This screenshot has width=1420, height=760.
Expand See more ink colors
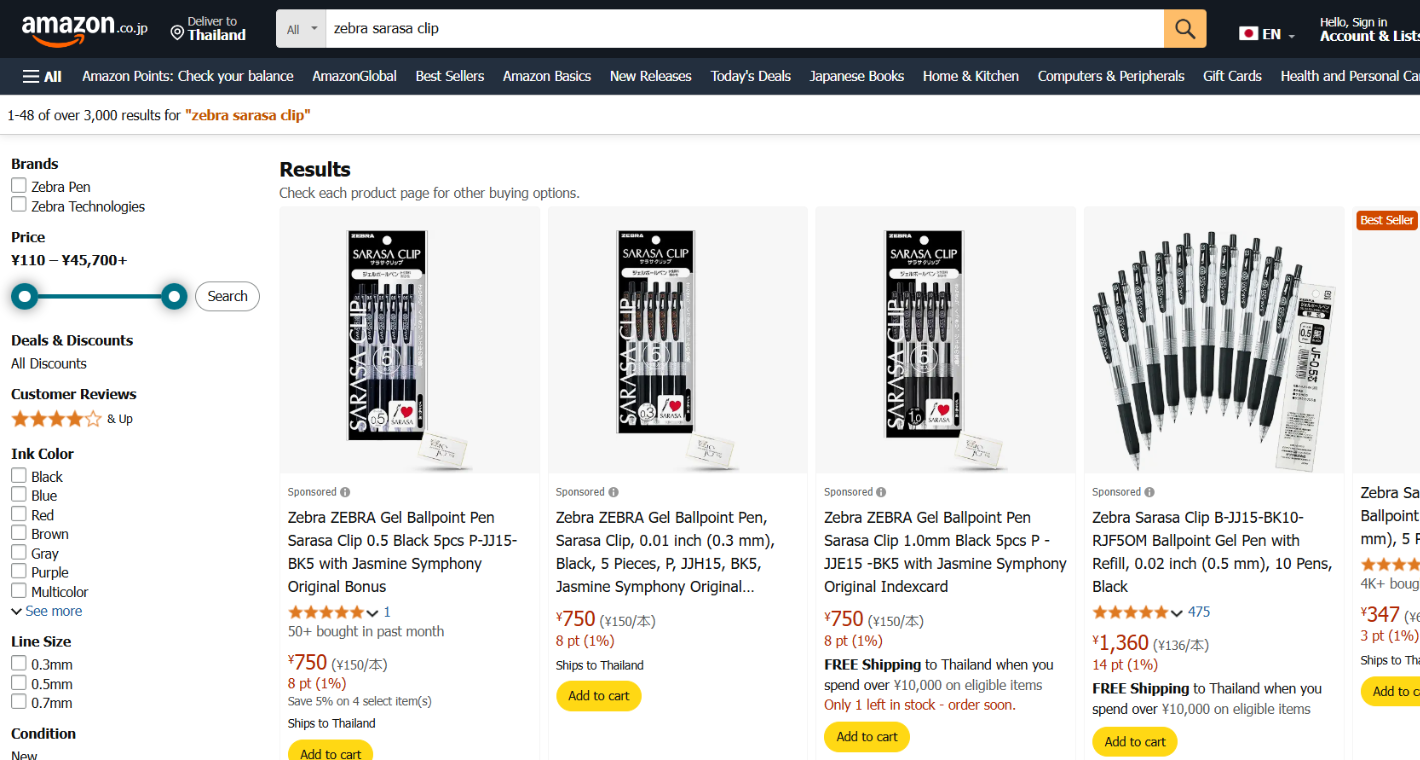click(x=46, y=611)
